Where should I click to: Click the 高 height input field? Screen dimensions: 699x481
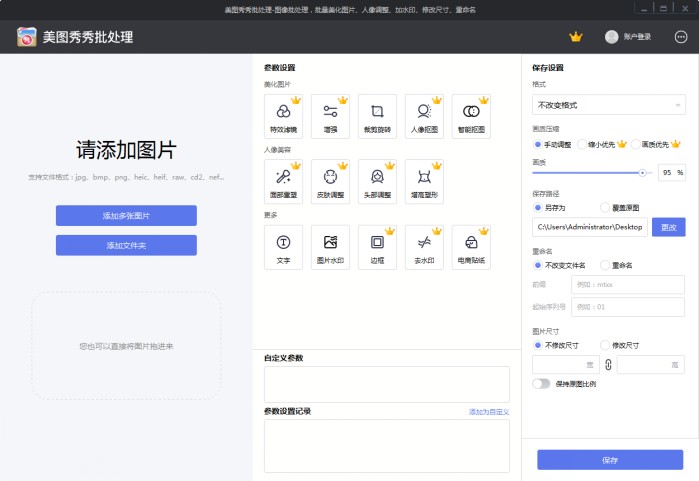pyautogui.click(x=651, y=365)
